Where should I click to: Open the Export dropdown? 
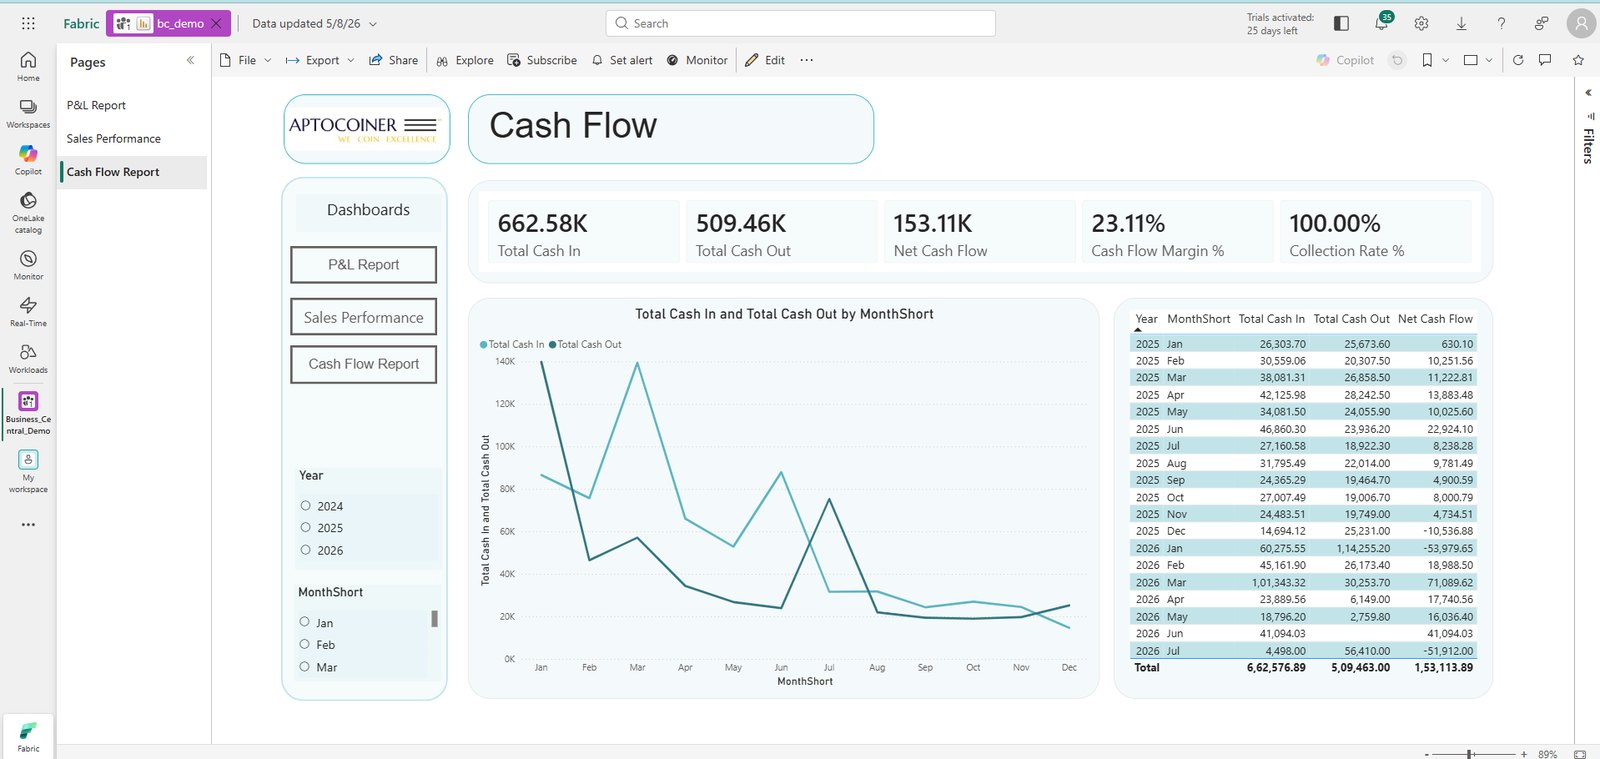[320, 60]
